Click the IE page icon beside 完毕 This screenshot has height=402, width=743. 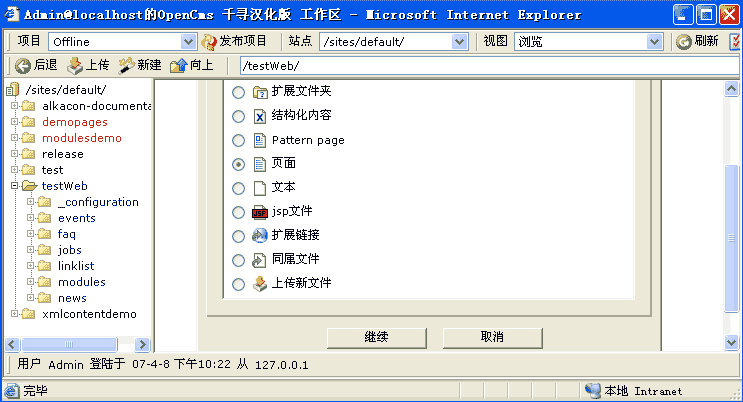pos(11,391)
